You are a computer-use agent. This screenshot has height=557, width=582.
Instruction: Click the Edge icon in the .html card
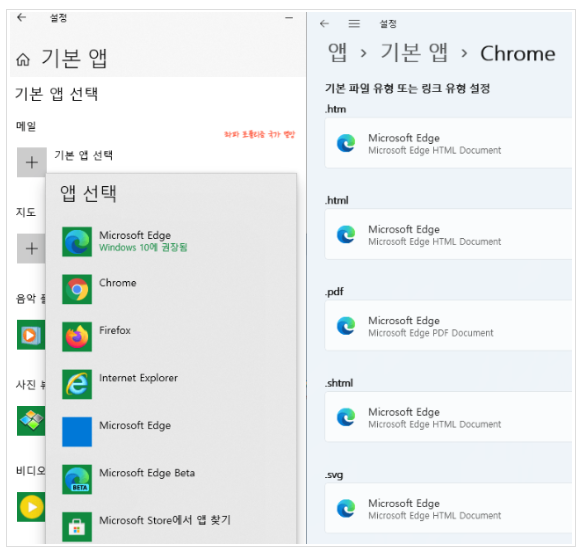coord(346,235)
